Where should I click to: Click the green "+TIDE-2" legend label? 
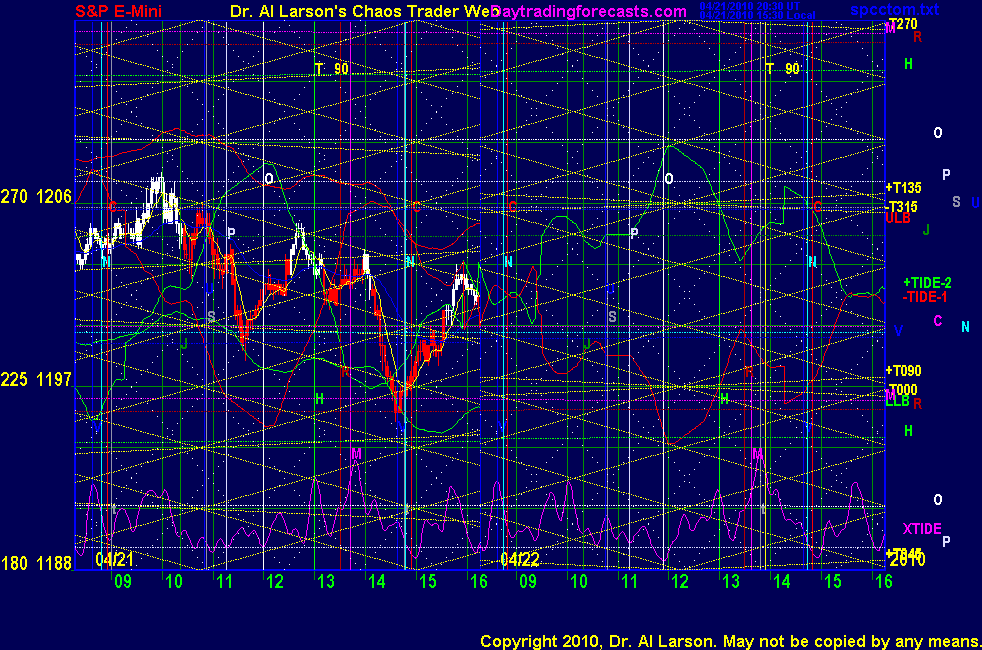(x=927, y=283)
